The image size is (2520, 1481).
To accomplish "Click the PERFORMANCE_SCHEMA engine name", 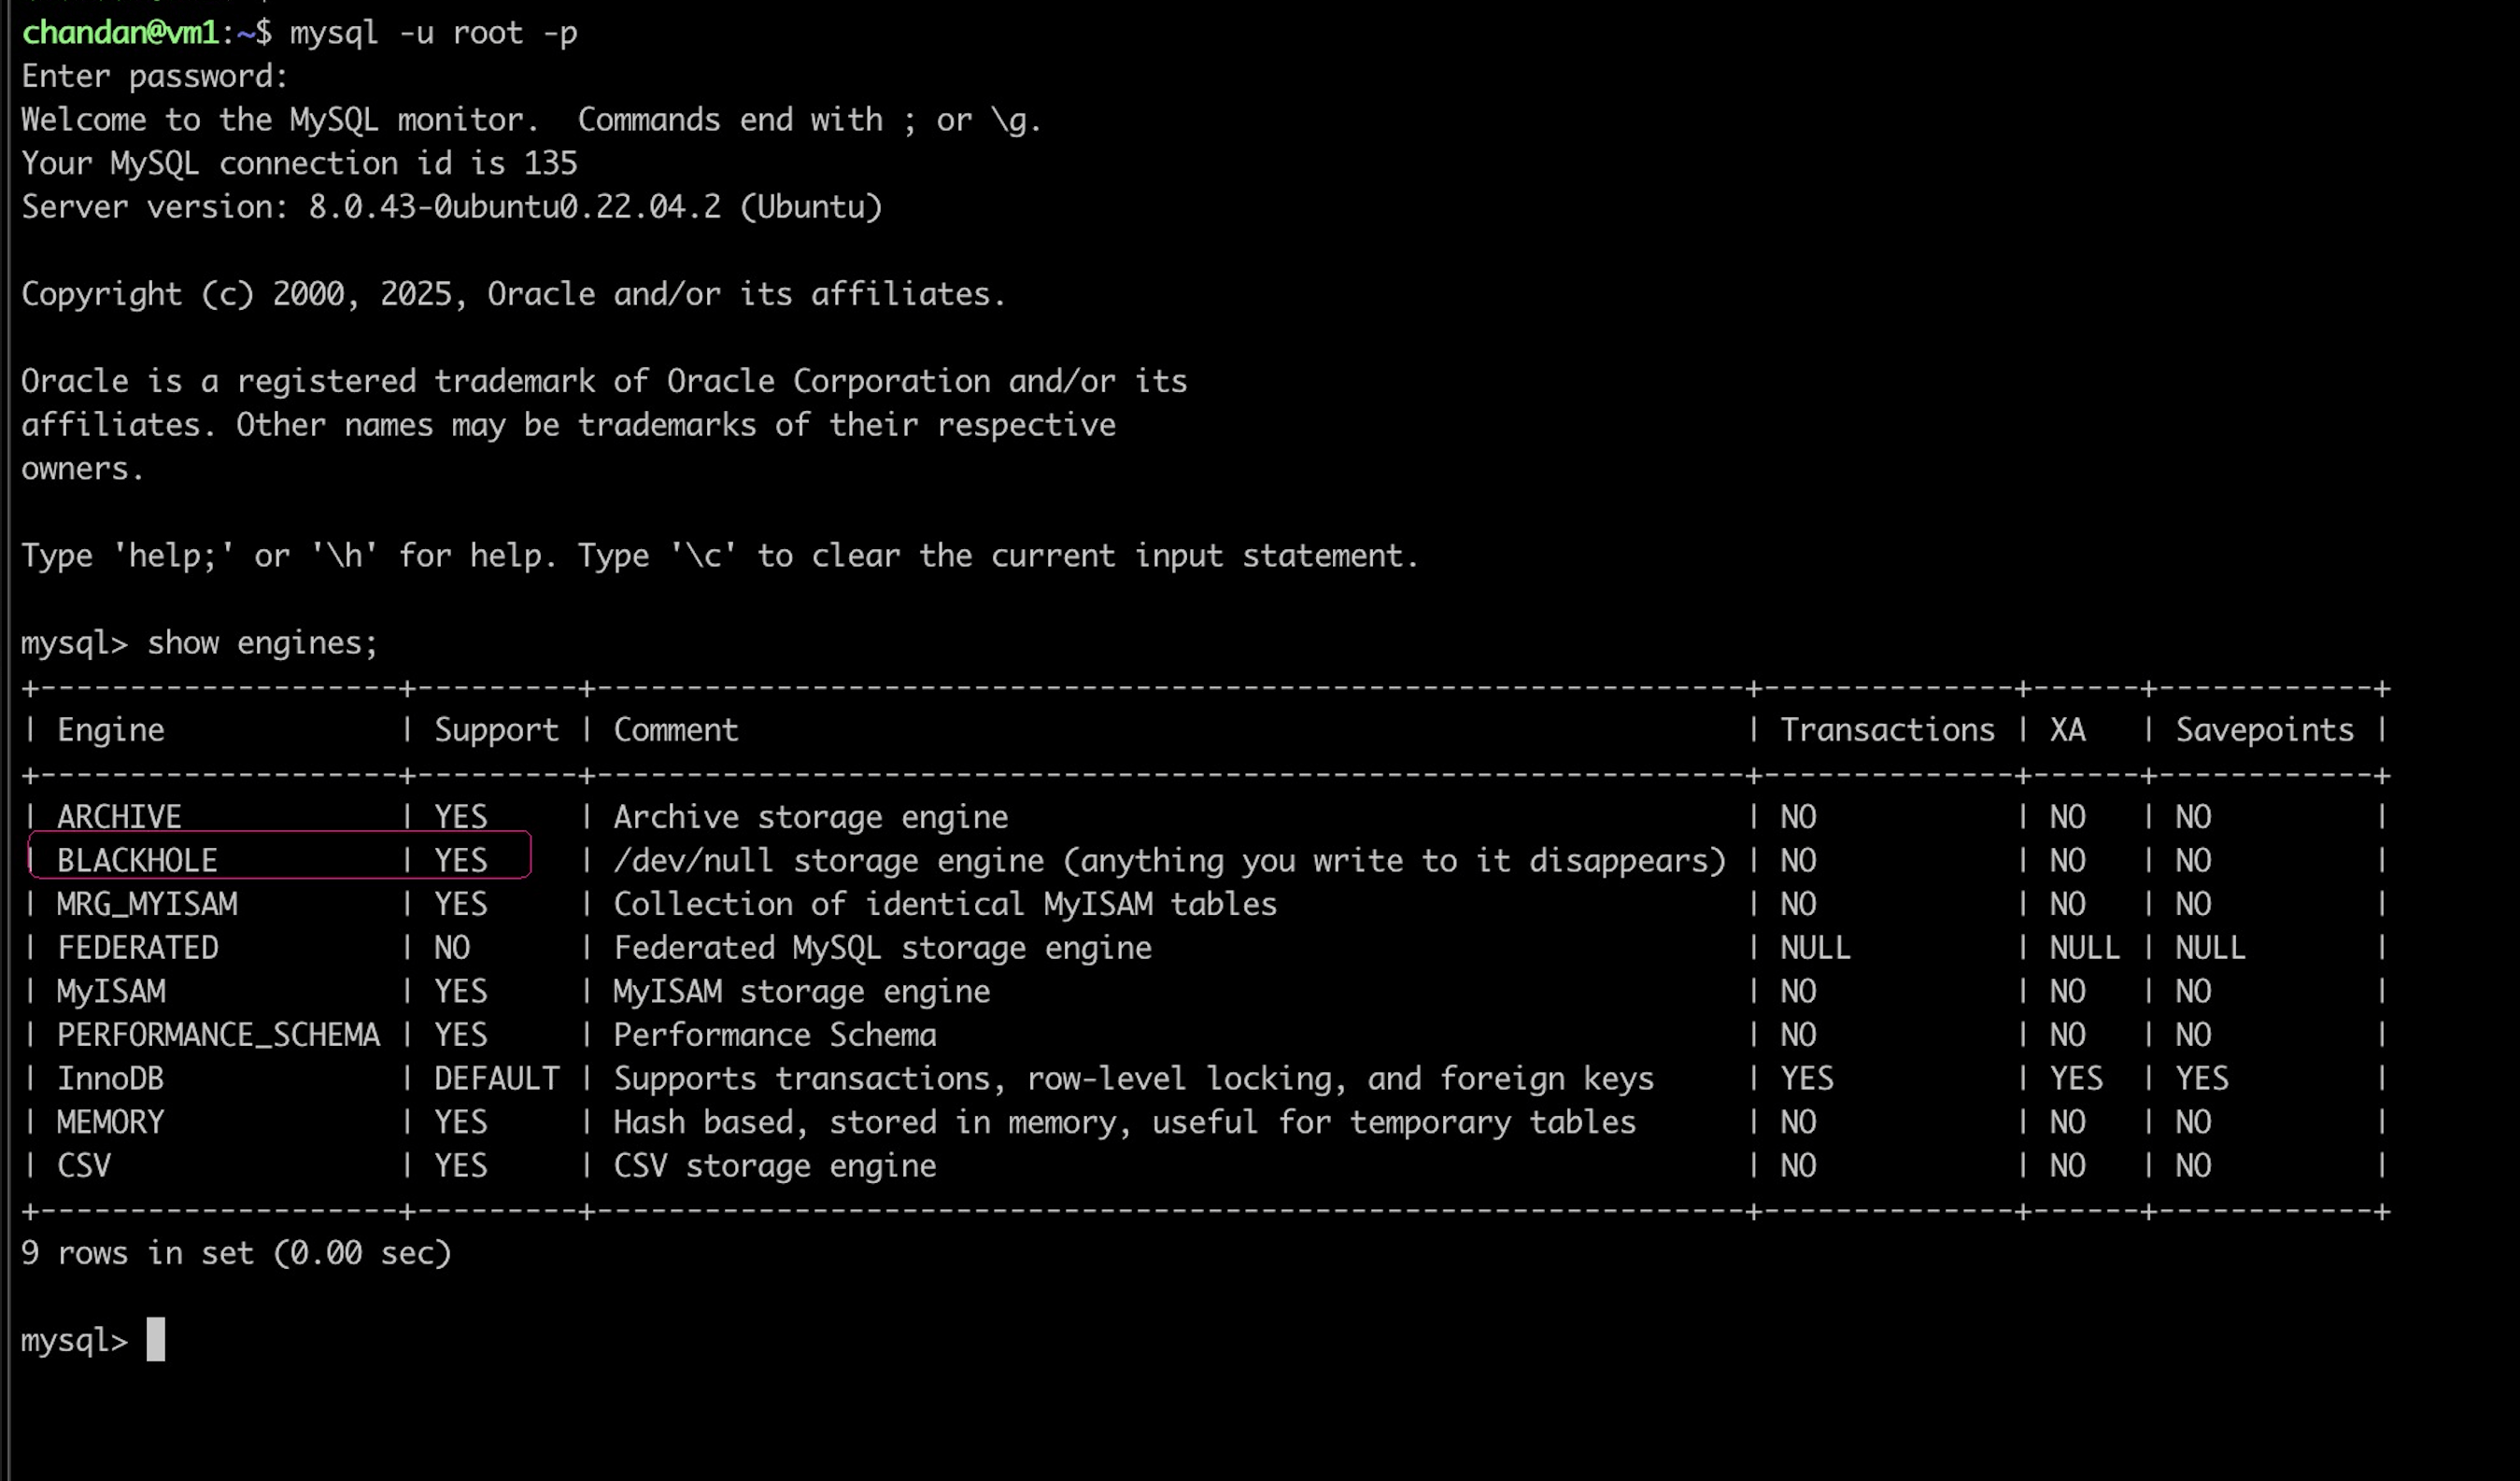I will [x=218, y=1035].
